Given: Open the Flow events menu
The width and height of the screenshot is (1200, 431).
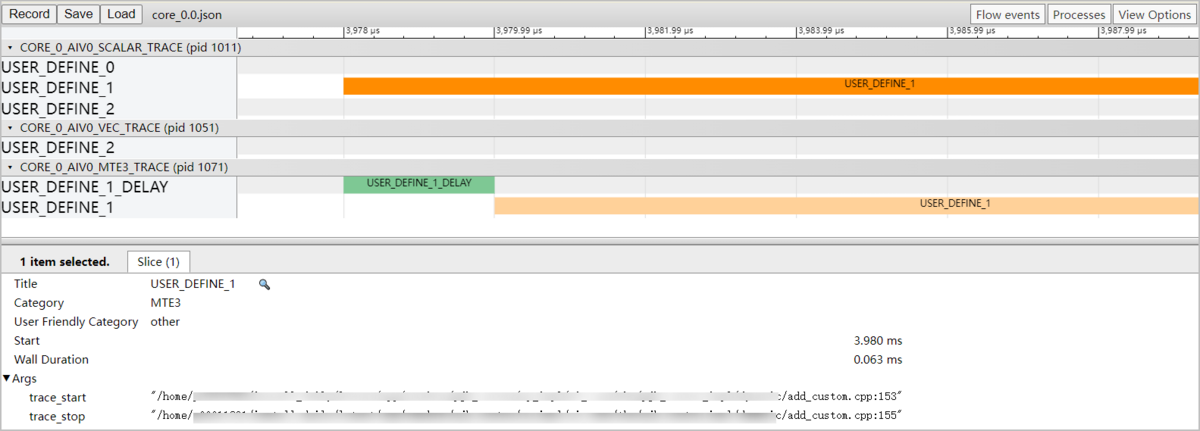Looking at the screenshot, I should coord(1007,14).
